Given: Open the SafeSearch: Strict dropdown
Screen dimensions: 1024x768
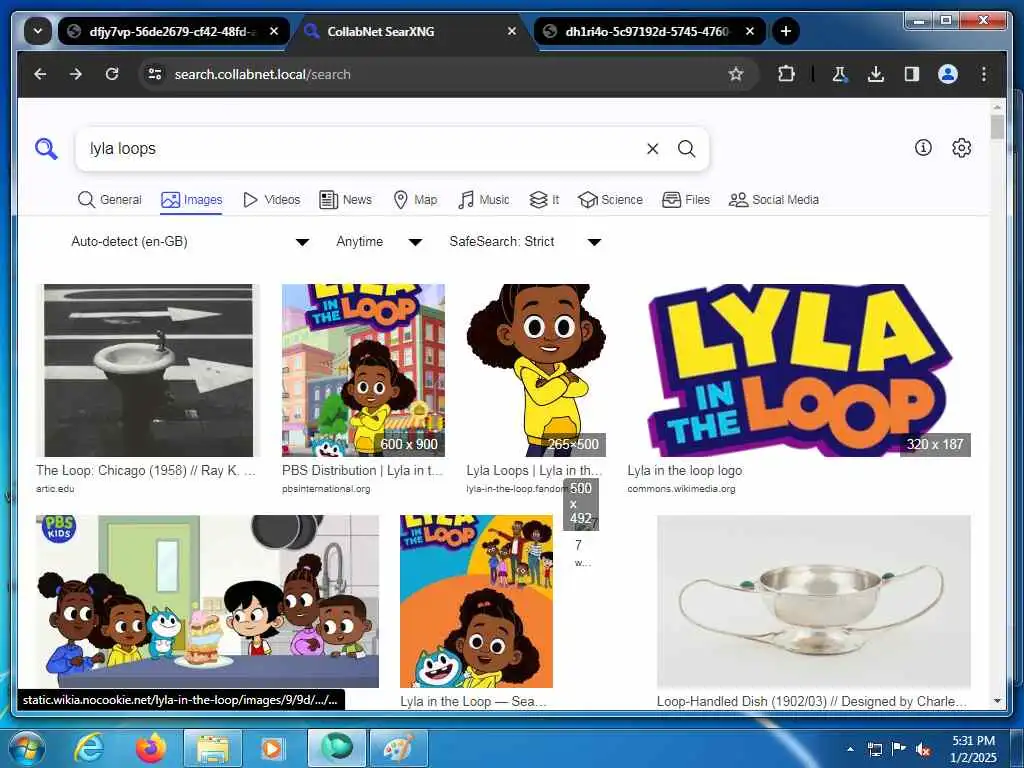Looking at the screenshot, I should [524, 242].
